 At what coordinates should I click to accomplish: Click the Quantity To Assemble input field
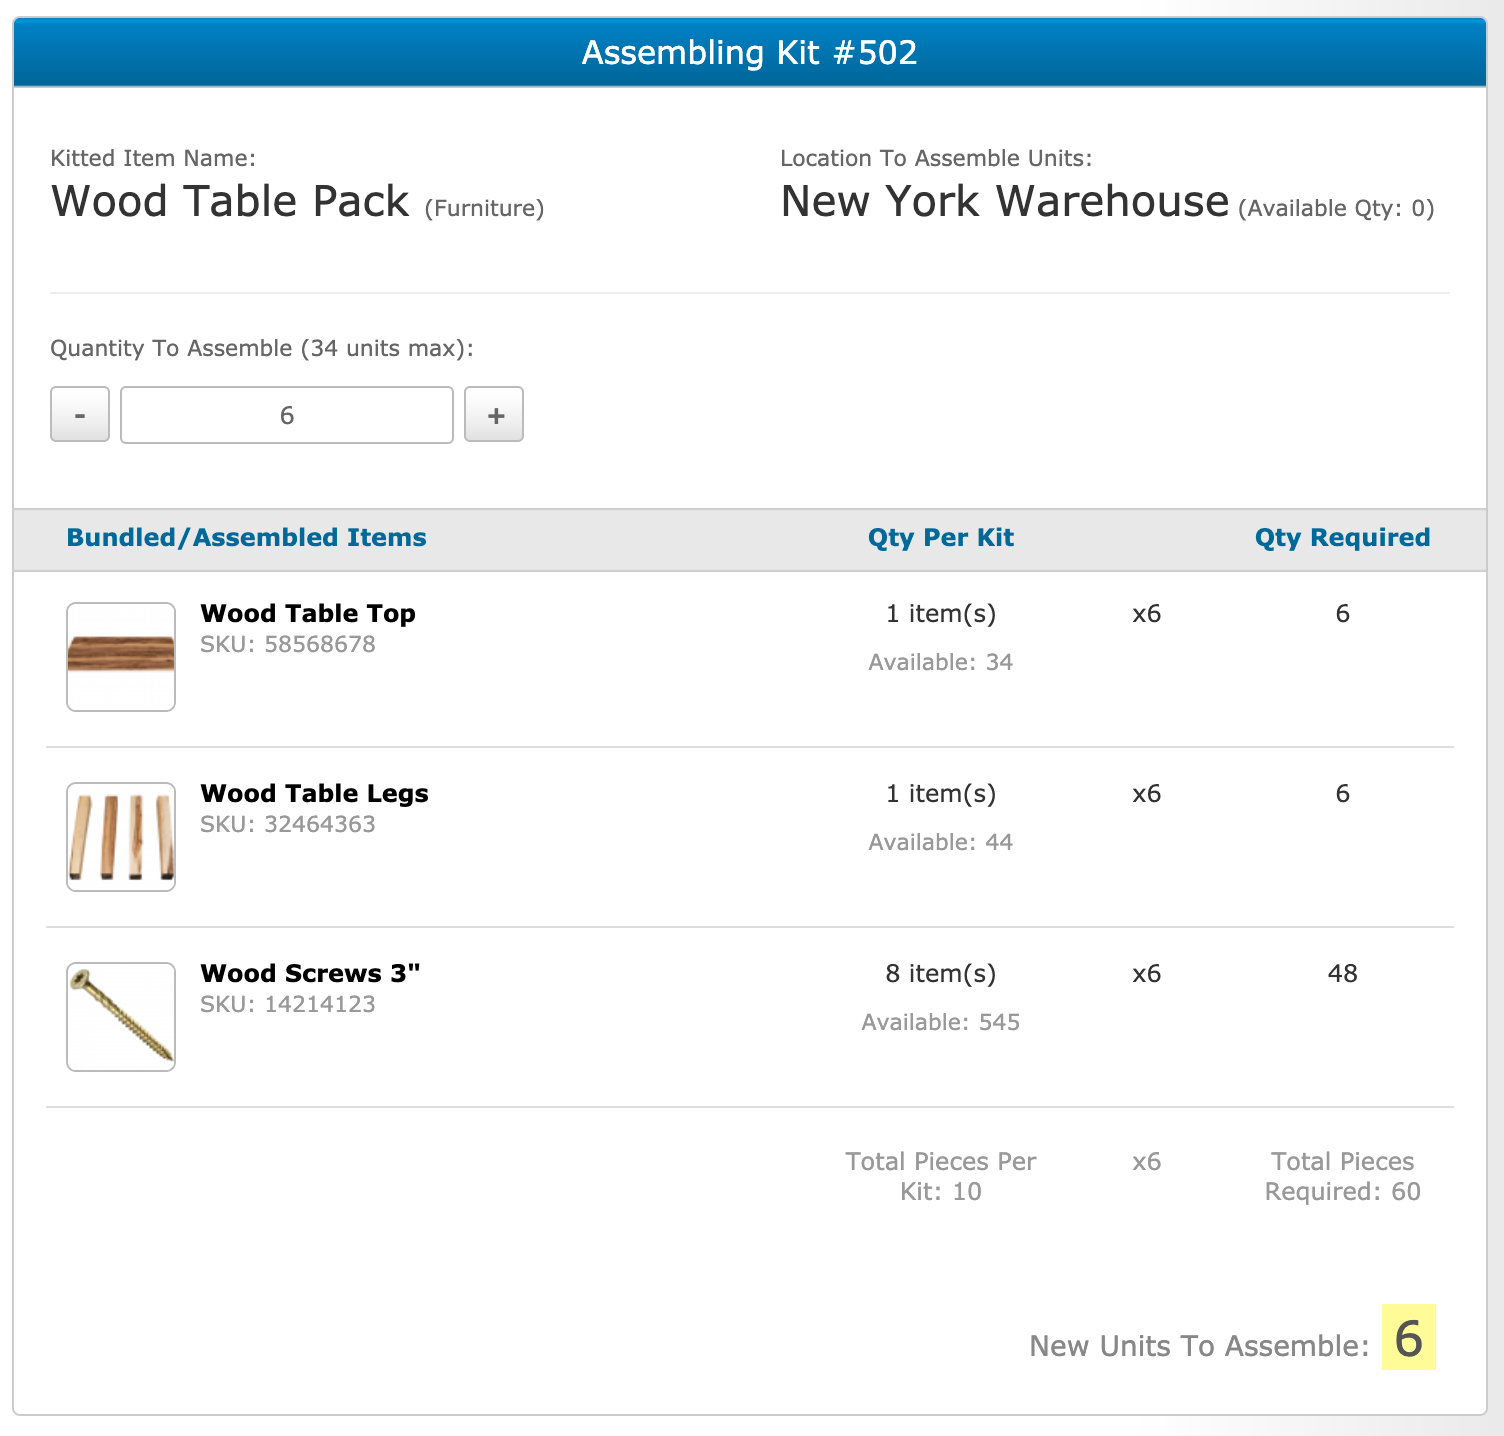(287, 415)
